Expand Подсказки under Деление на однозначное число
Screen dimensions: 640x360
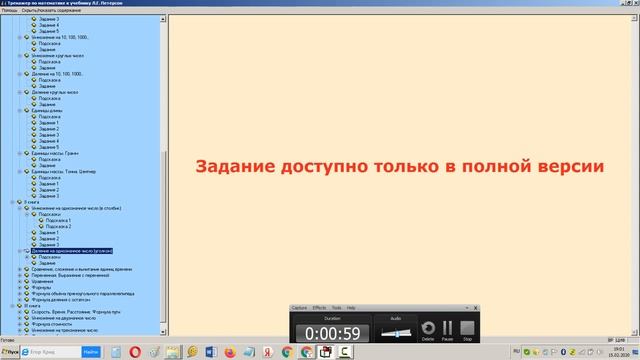click(x=27, y=257)
